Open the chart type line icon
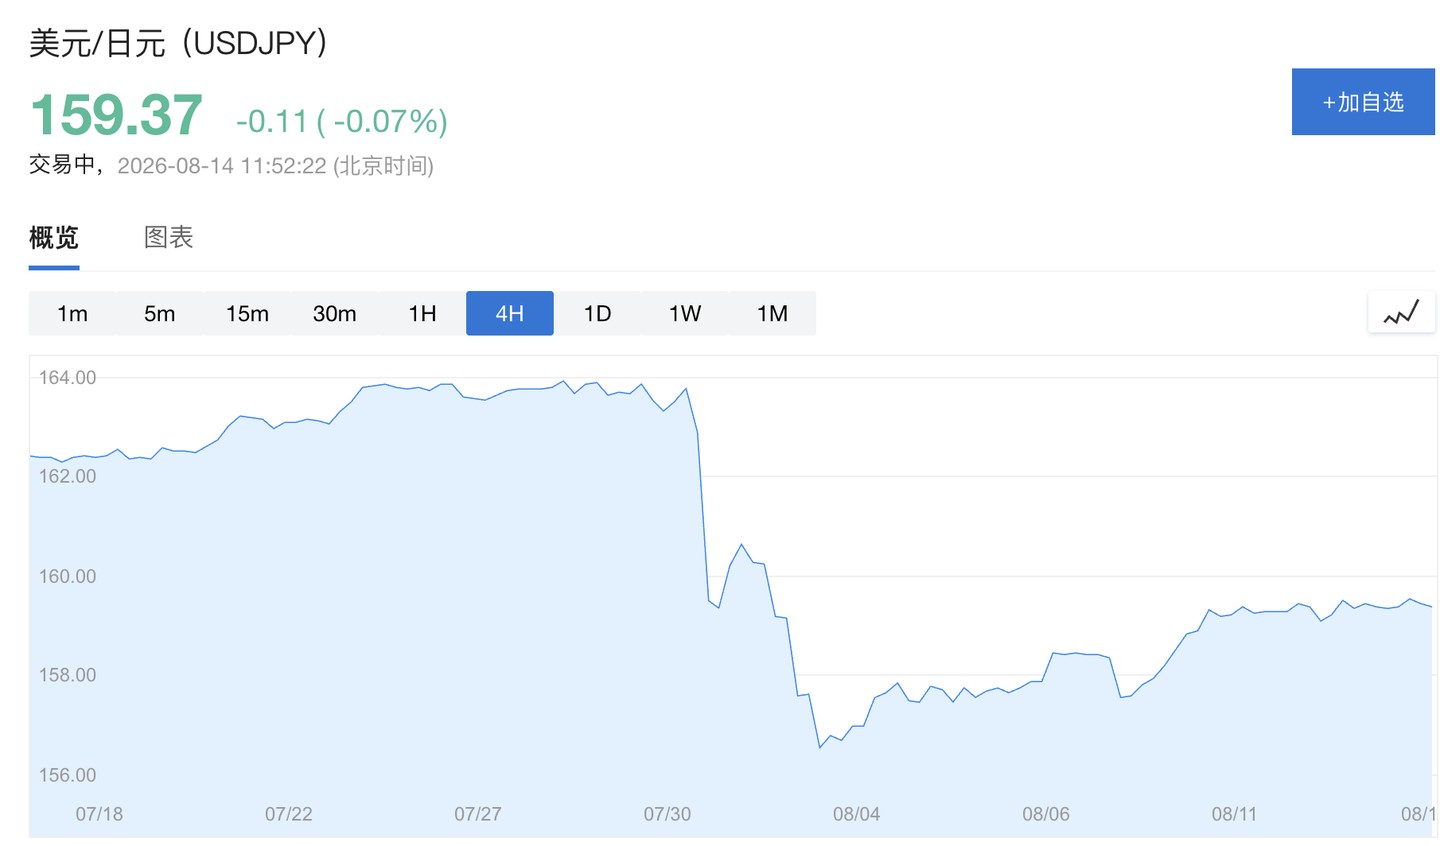This screenshot has height=846, width=1440. 1401,313
